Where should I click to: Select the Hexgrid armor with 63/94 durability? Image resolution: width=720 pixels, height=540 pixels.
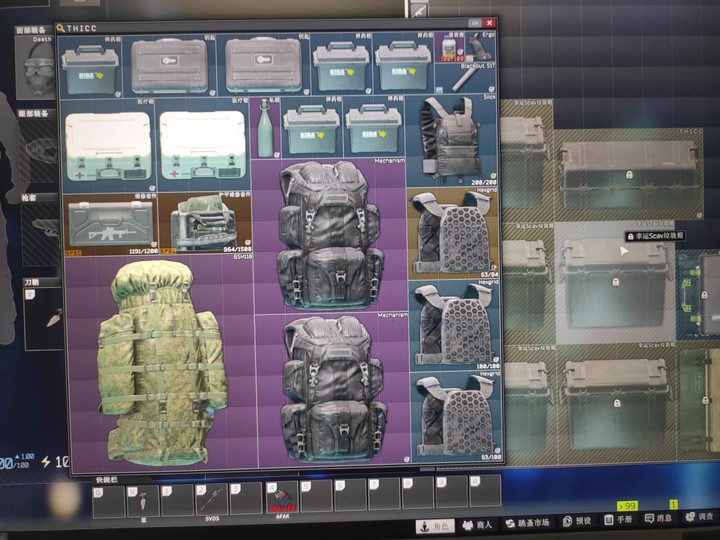tap(454, 232)
